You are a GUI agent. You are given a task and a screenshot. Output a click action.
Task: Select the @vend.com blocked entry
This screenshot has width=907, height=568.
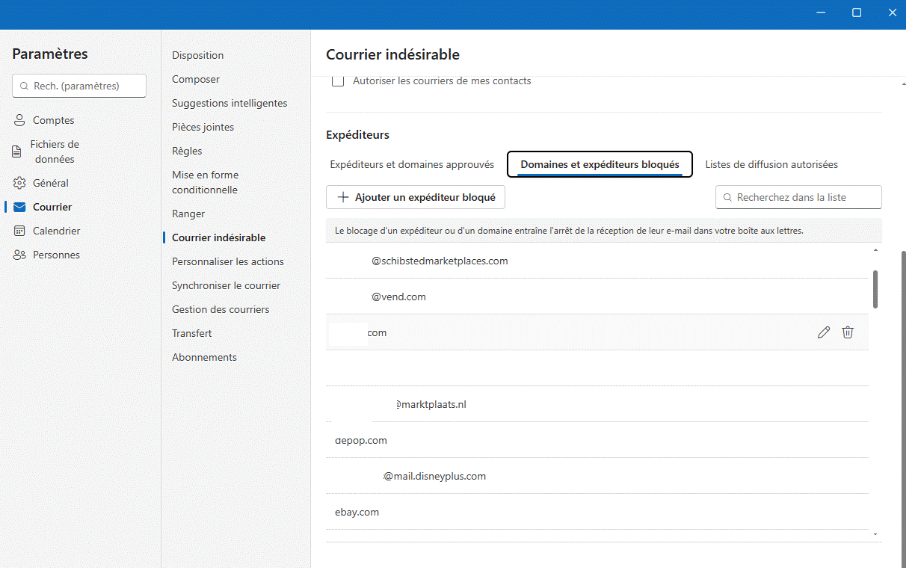(597, 297)
